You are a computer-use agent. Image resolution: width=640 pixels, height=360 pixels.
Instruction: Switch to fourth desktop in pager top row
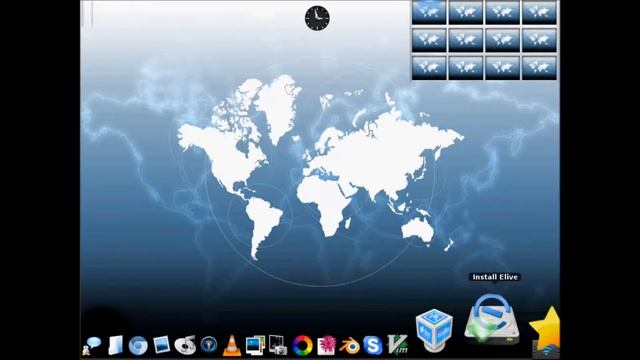(x=539, y=12)
